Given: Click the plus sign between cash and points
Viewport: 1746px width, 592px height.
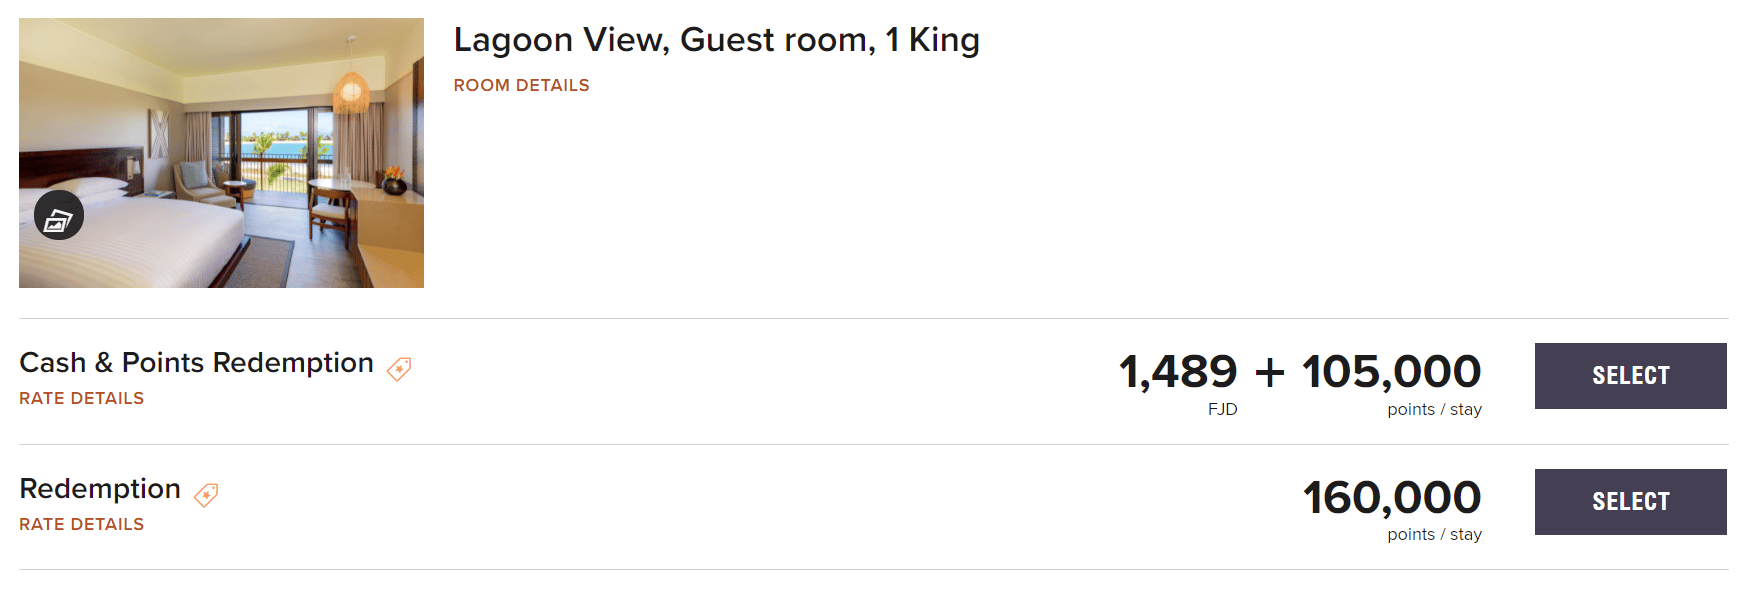Looking at the screenshot, I should 1269,373.
